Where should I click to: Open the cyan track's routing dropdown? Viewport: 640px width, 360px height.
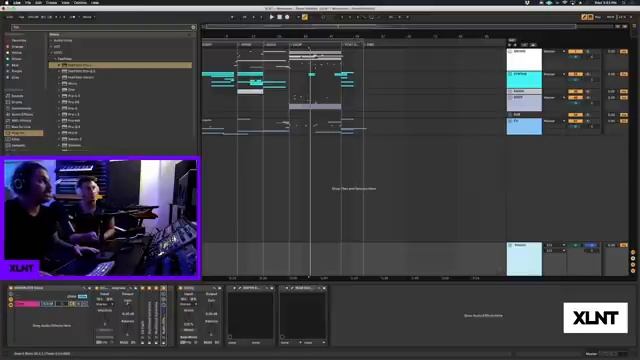click(x=554, y=74)
